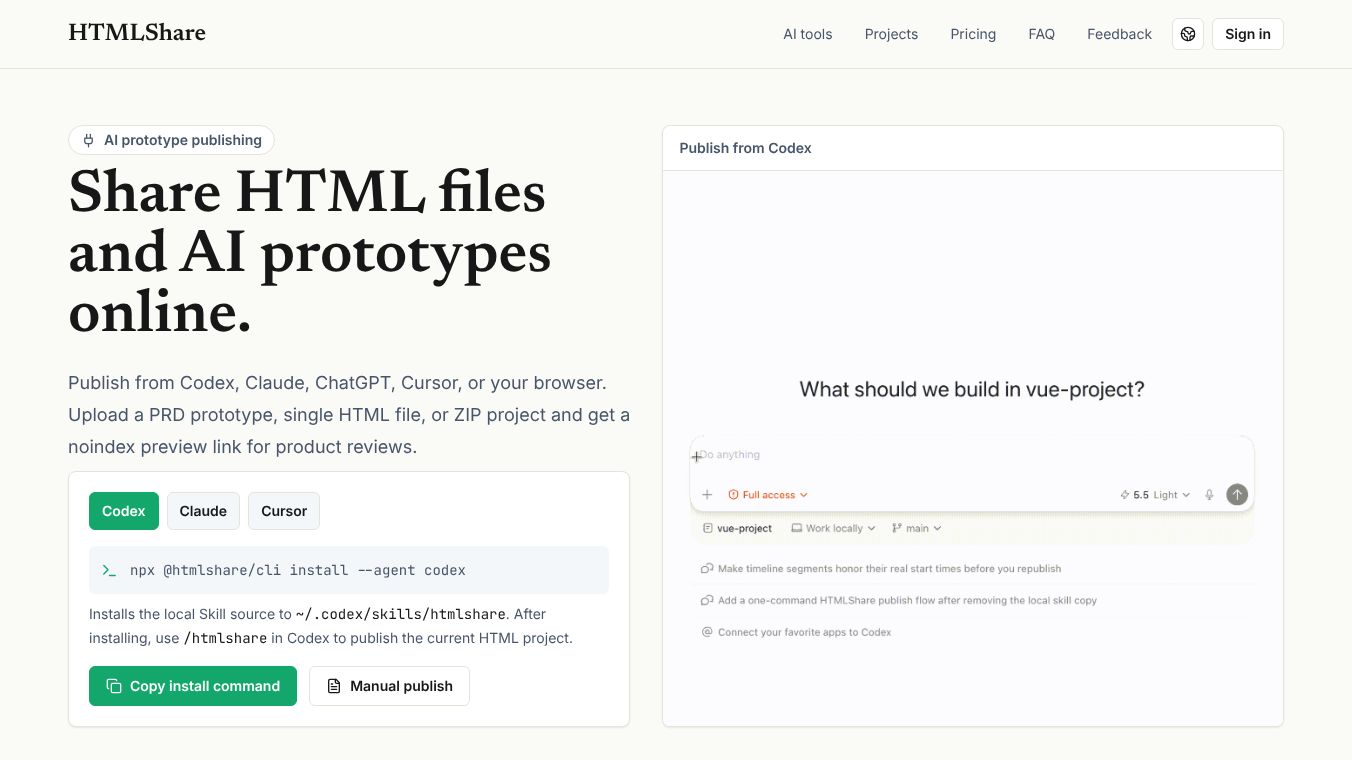Click the plug icon in the badge

click(x=89, y=140)
